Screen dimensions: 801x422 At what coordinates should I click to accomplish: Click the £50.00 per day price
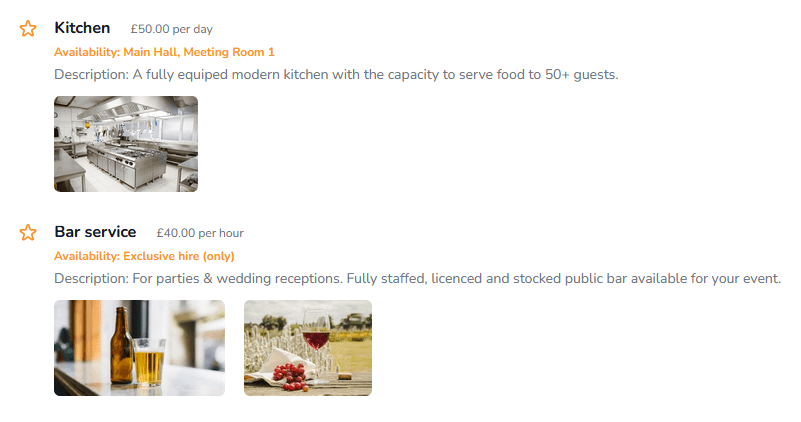click(x=171, y=29)
